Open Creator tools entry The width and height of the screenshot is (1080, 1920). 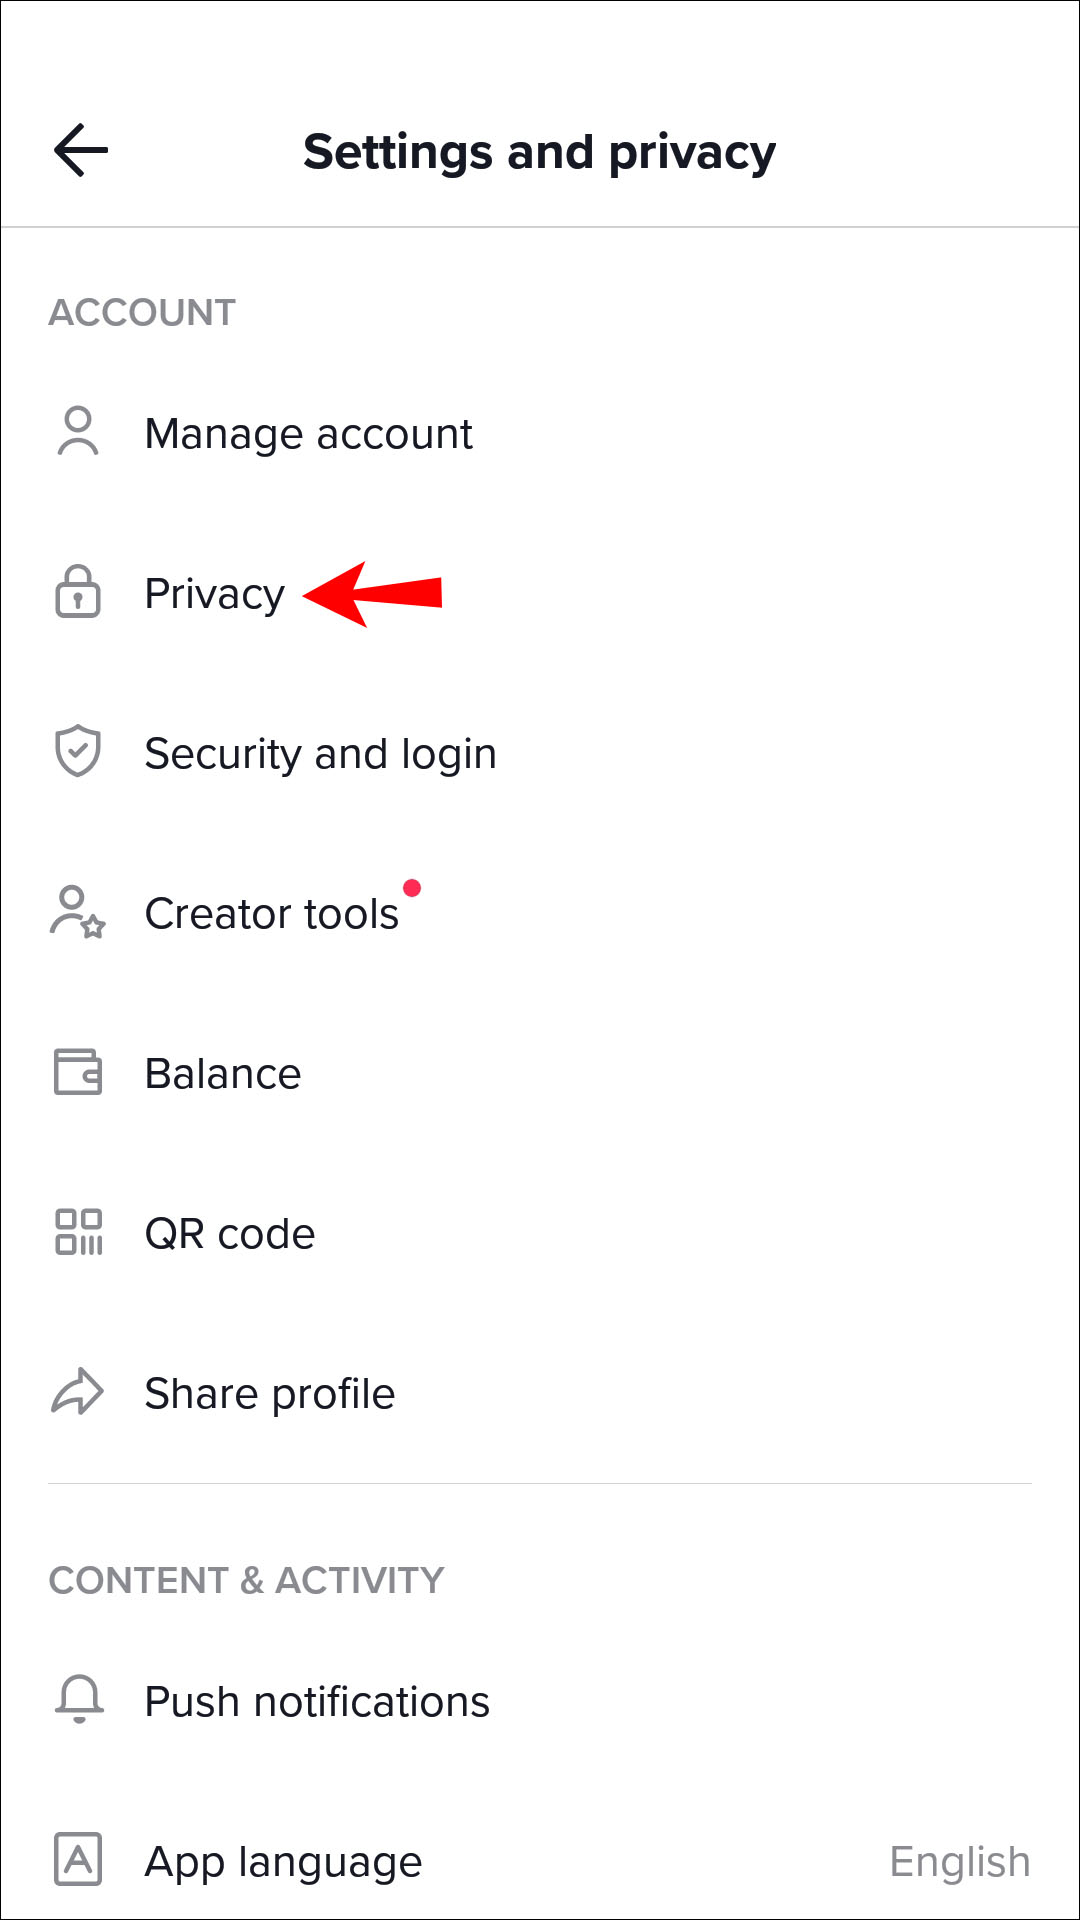271,914
